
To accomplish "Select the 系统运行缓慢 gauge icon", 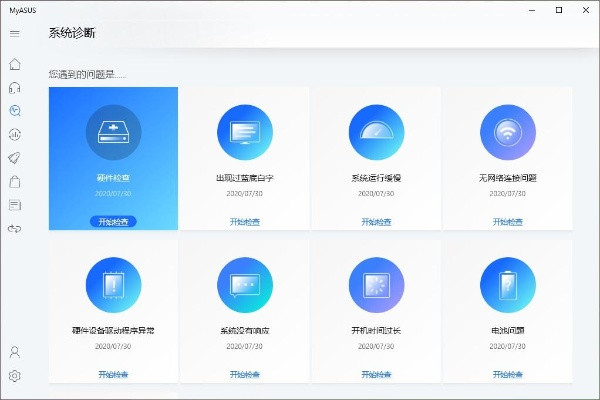I will [x=376, y=133].
